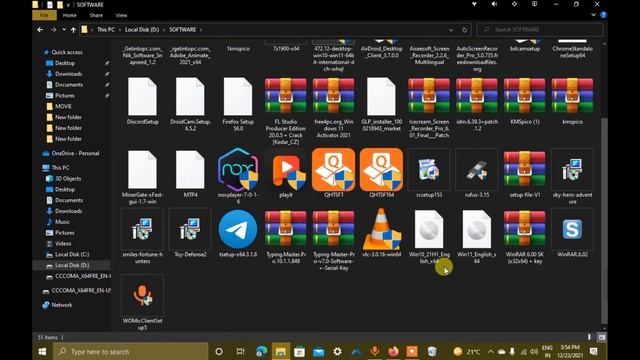Switch to details view button

pyautogui.click(x=589, y=337)
